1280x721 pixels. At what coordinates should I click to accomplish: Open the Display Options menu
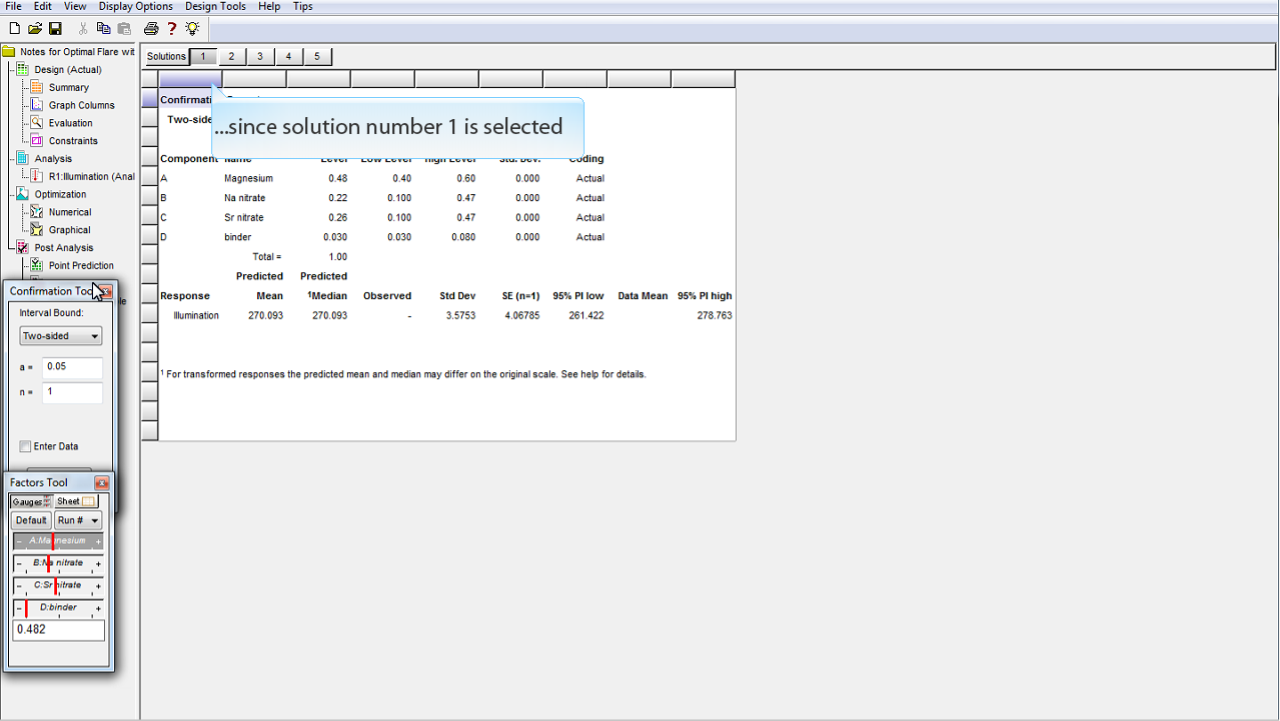click(x=136, y=6)
